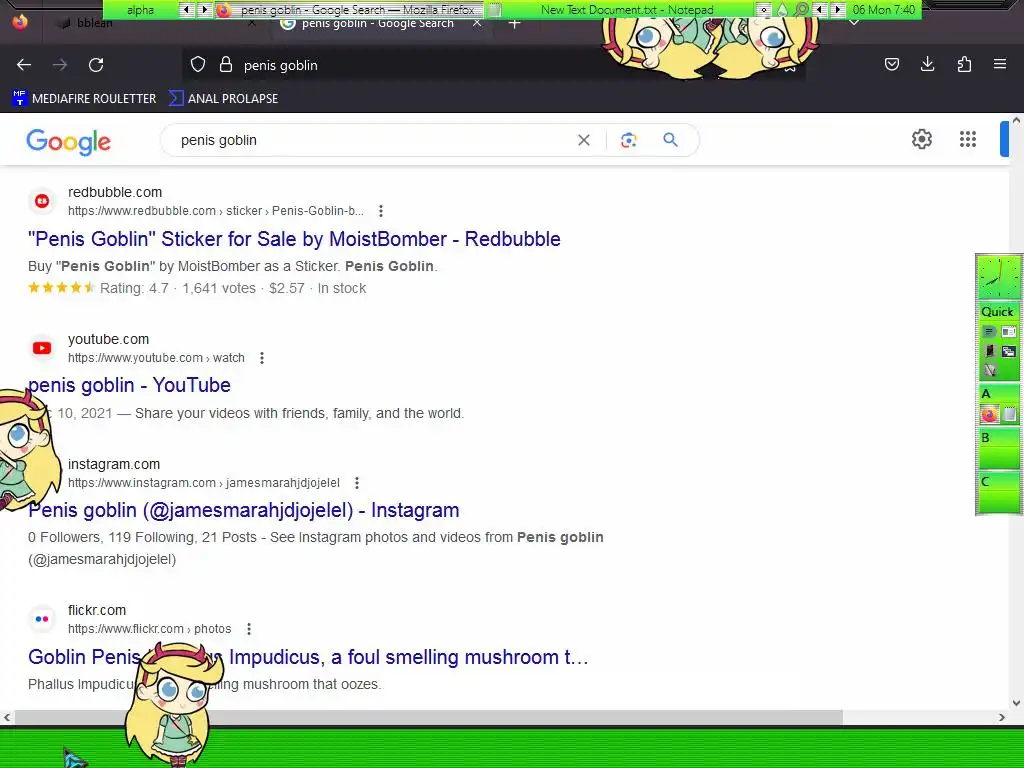Click the blue magnifier search icon
This screenshot has width=1024, height=768.
coord(670,140)
